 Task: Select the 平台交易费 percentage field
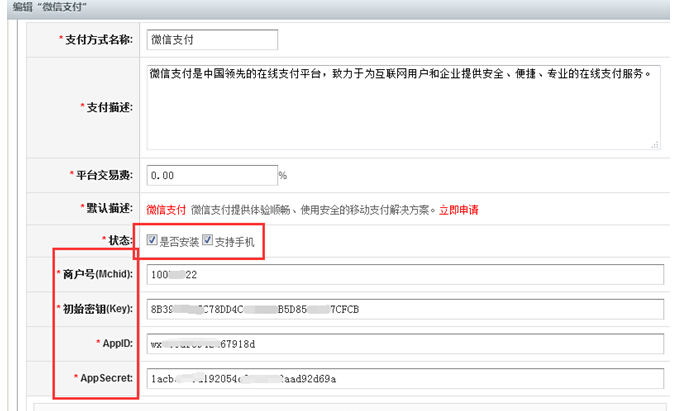pyautogui.click(x=210, y=175)
